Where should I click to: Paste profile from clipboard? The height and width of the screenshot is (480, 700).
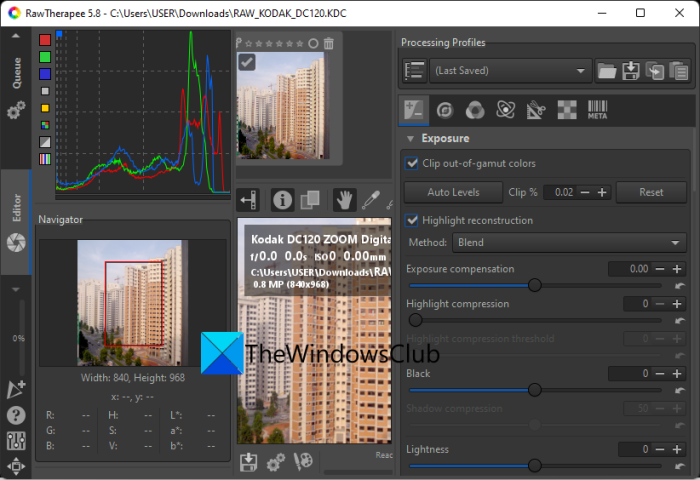(678, 71)
